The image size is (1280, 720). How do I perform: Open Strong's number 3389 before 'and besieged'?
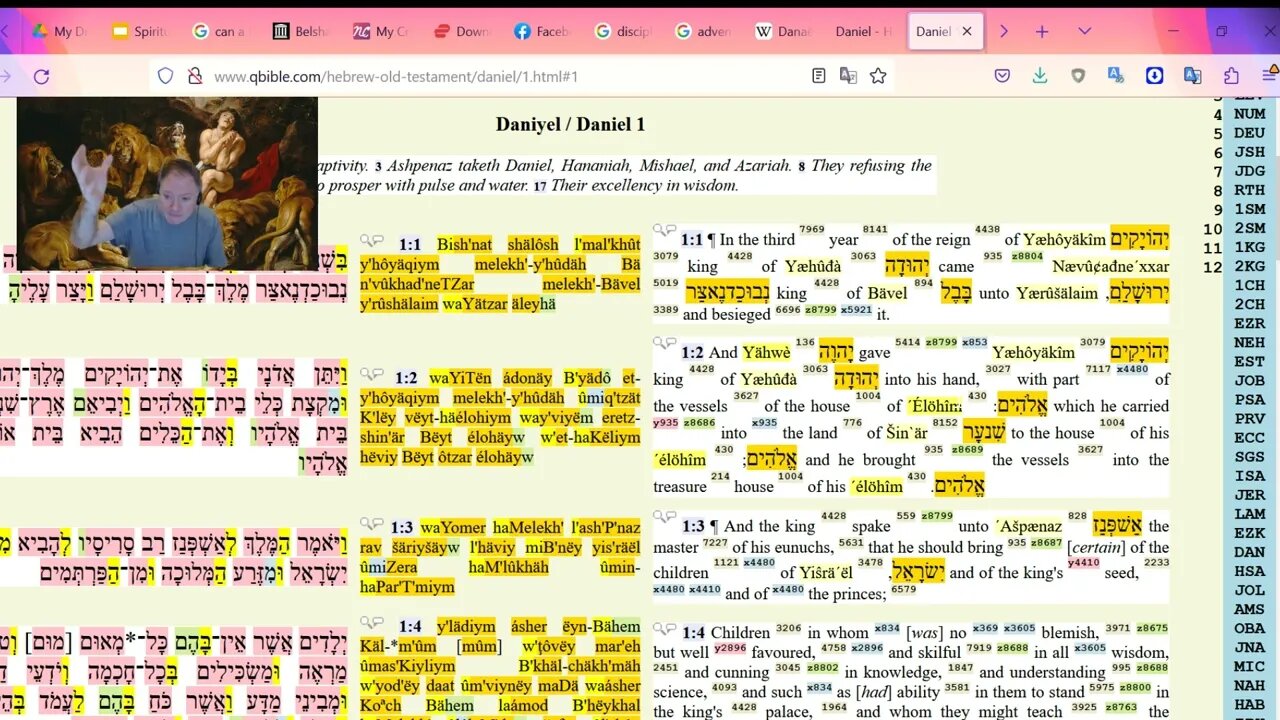(x=666, y=310)
